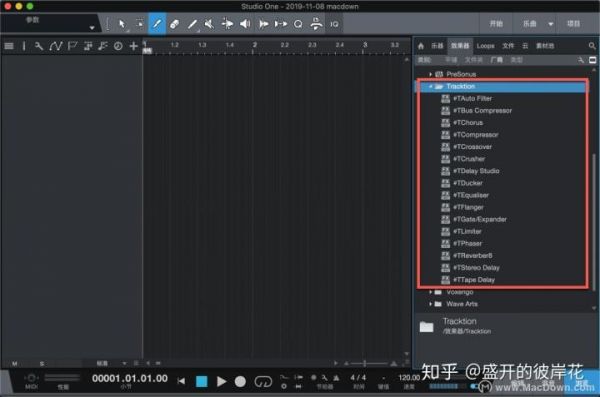Add tracks with the plus icon
600x397 pixels.
pos(133,46)
